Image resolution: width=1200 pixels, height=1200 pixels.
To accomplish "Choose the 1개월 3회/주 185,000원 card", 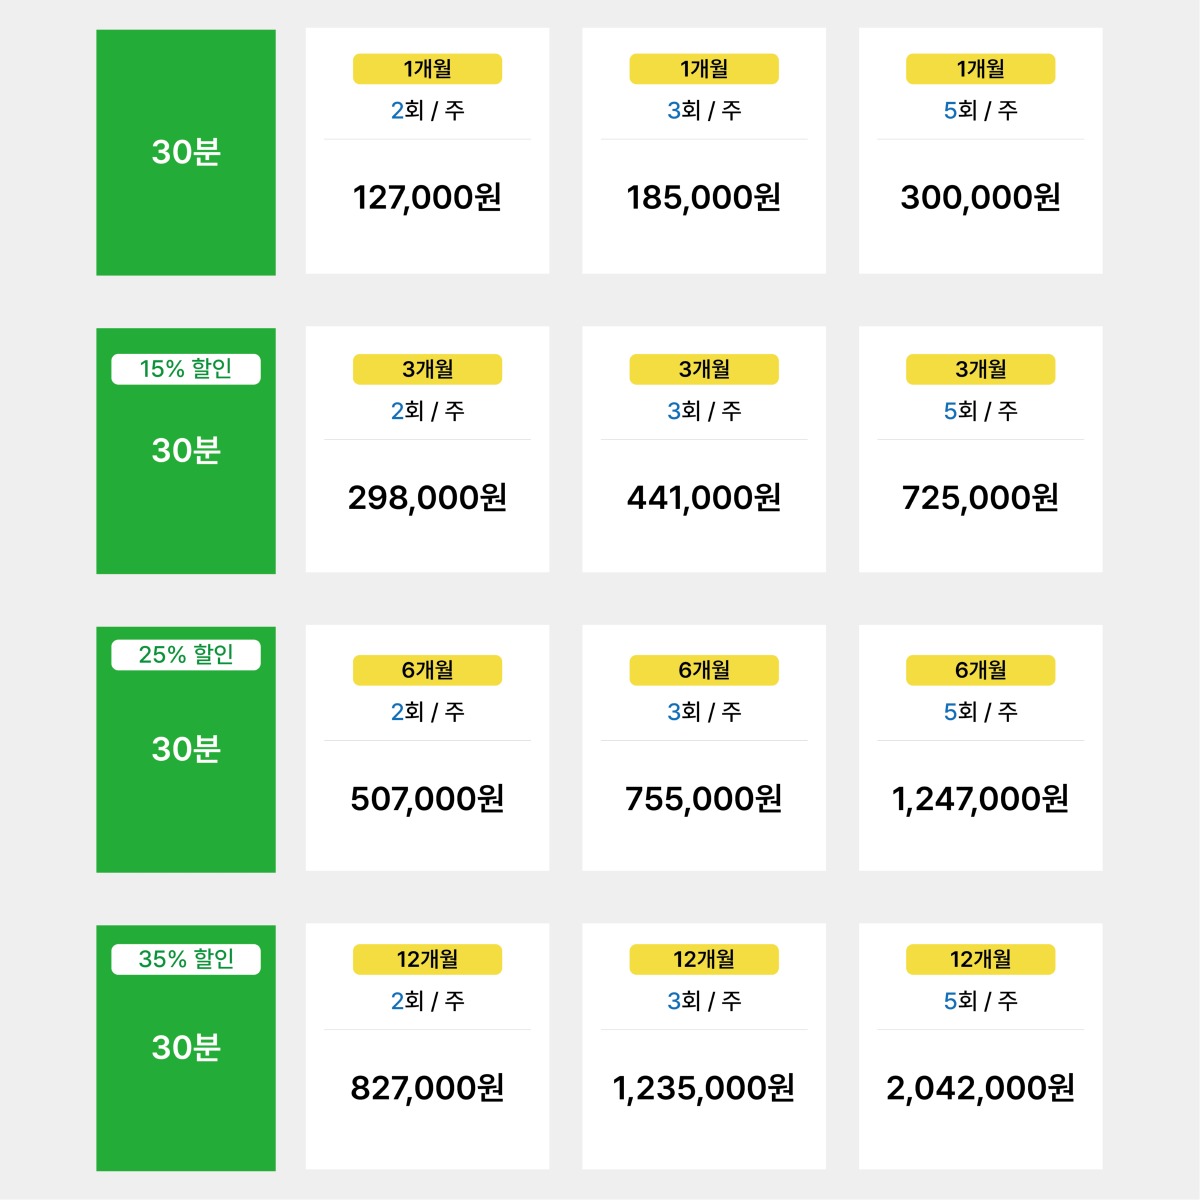I will (704, 151).
